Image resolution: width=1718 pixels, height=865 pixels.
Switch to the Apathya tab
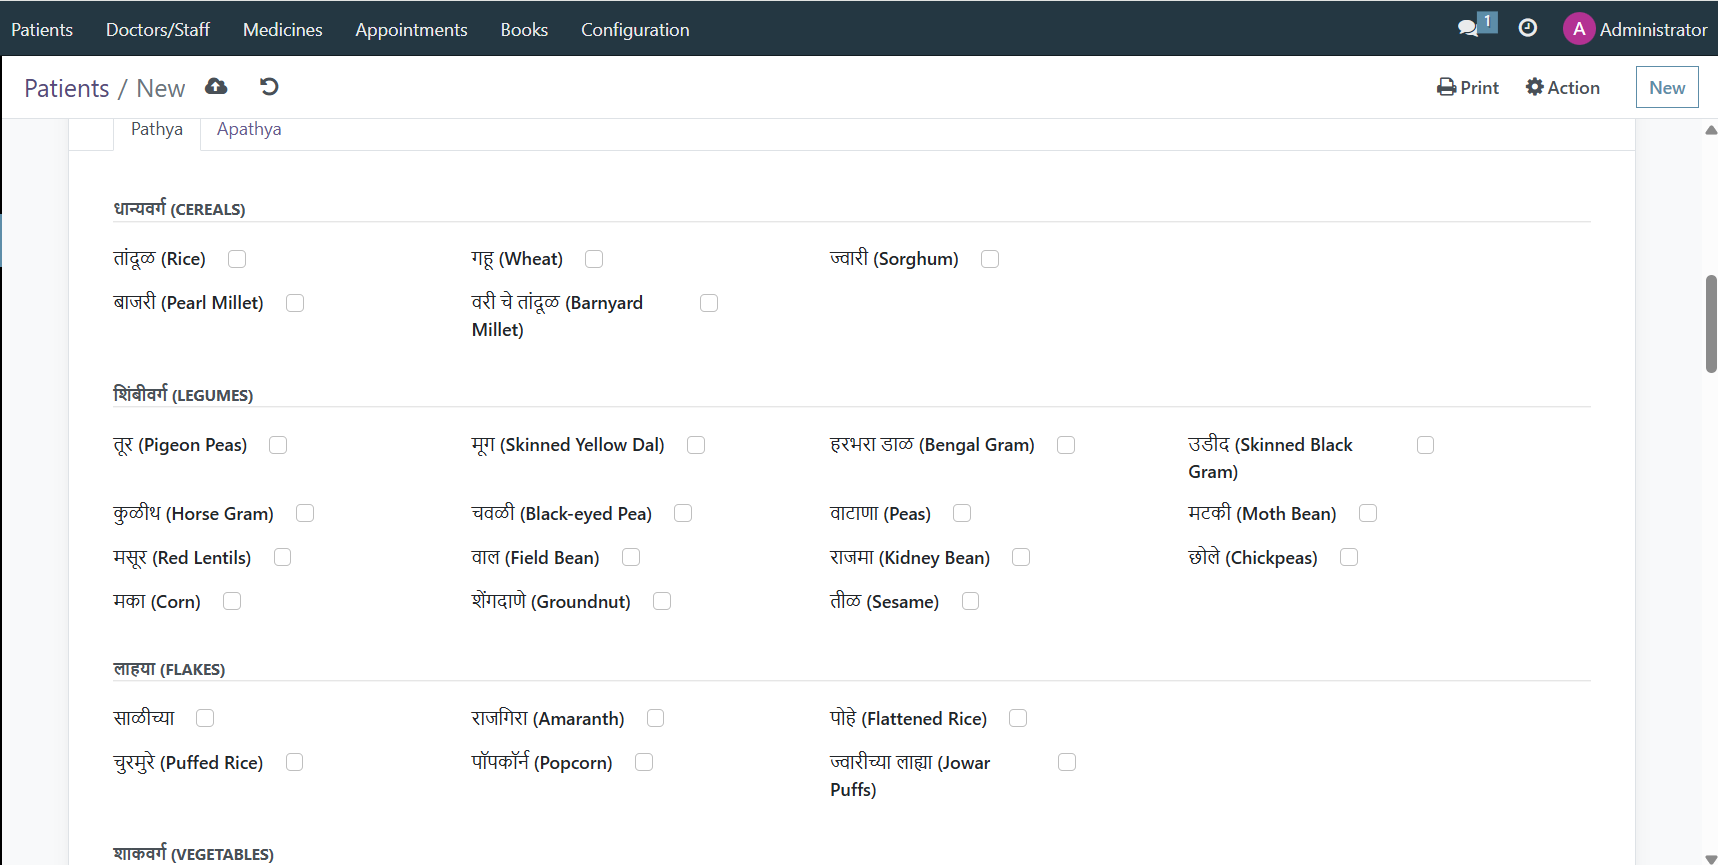click(249, 129)
